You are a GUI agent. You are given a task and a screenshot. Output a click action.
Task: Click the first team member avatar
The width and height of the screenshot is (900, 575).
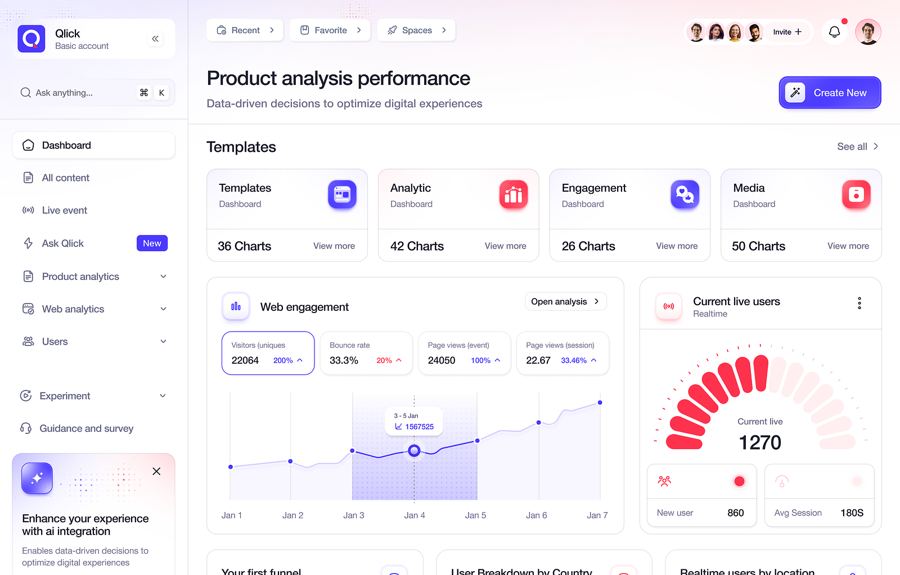[696, 32]
